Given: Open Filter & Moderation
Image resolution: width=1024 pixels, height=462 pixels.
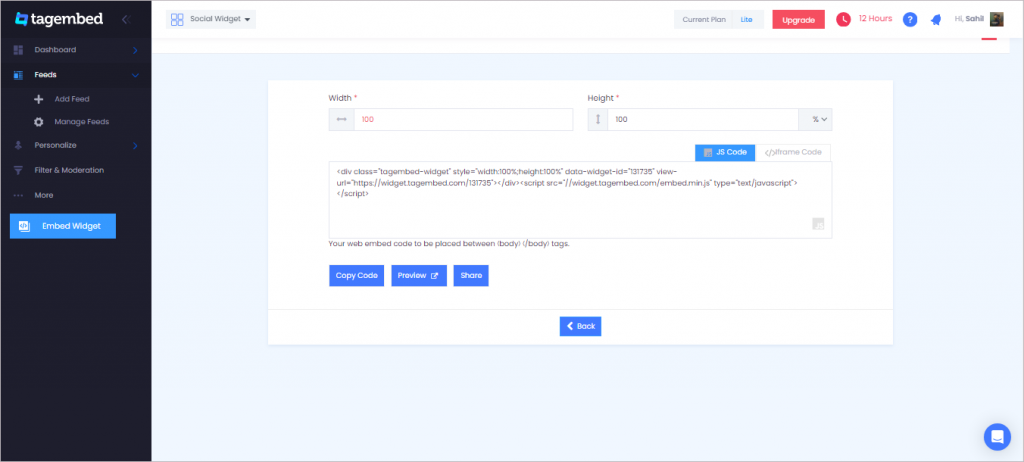Looking at the screenshot, I should click(69, 170).
